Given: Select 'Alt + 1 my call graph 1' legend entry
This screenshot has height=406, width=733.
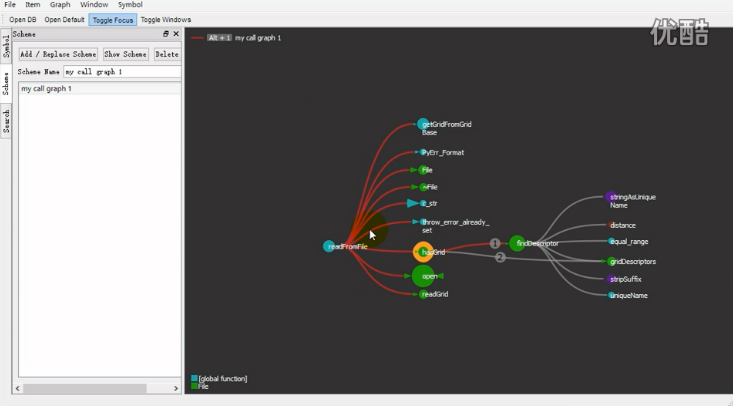Looking at the screenshot, I should coord(236,38).
